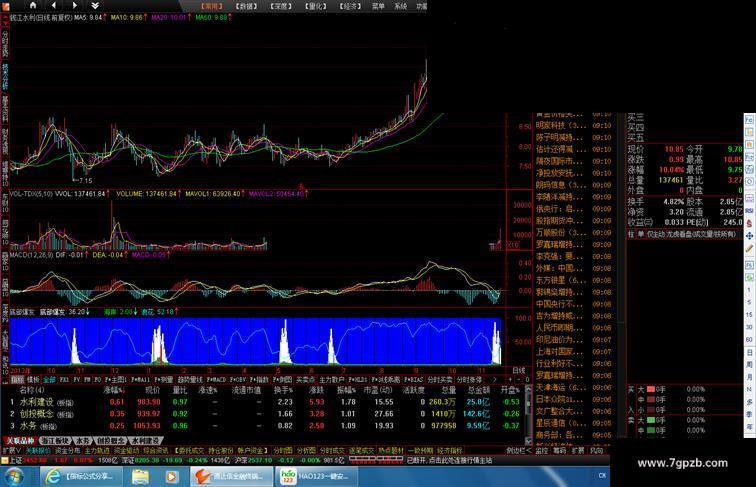The image size is (756, 487).
Task: Open the 系统 menu
Action: pos(401,6)
